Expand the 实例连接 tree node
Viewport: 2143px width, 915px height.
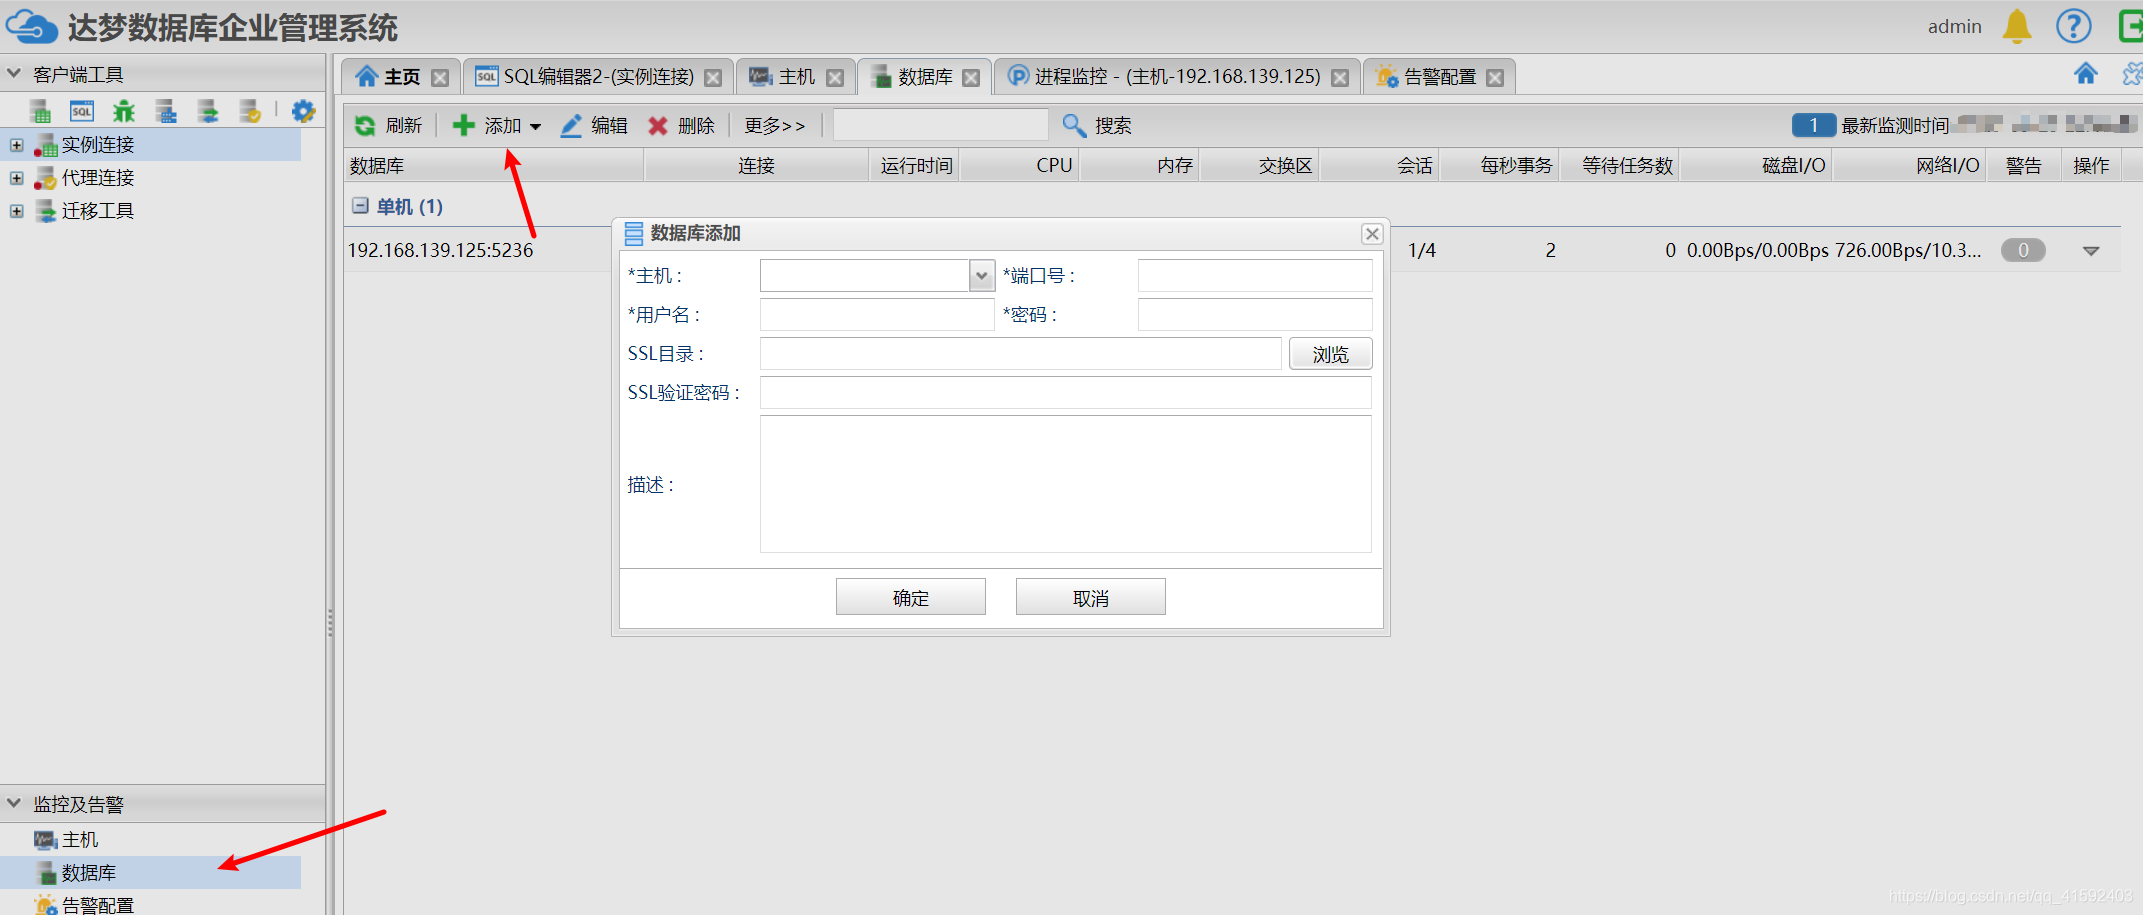17,145
